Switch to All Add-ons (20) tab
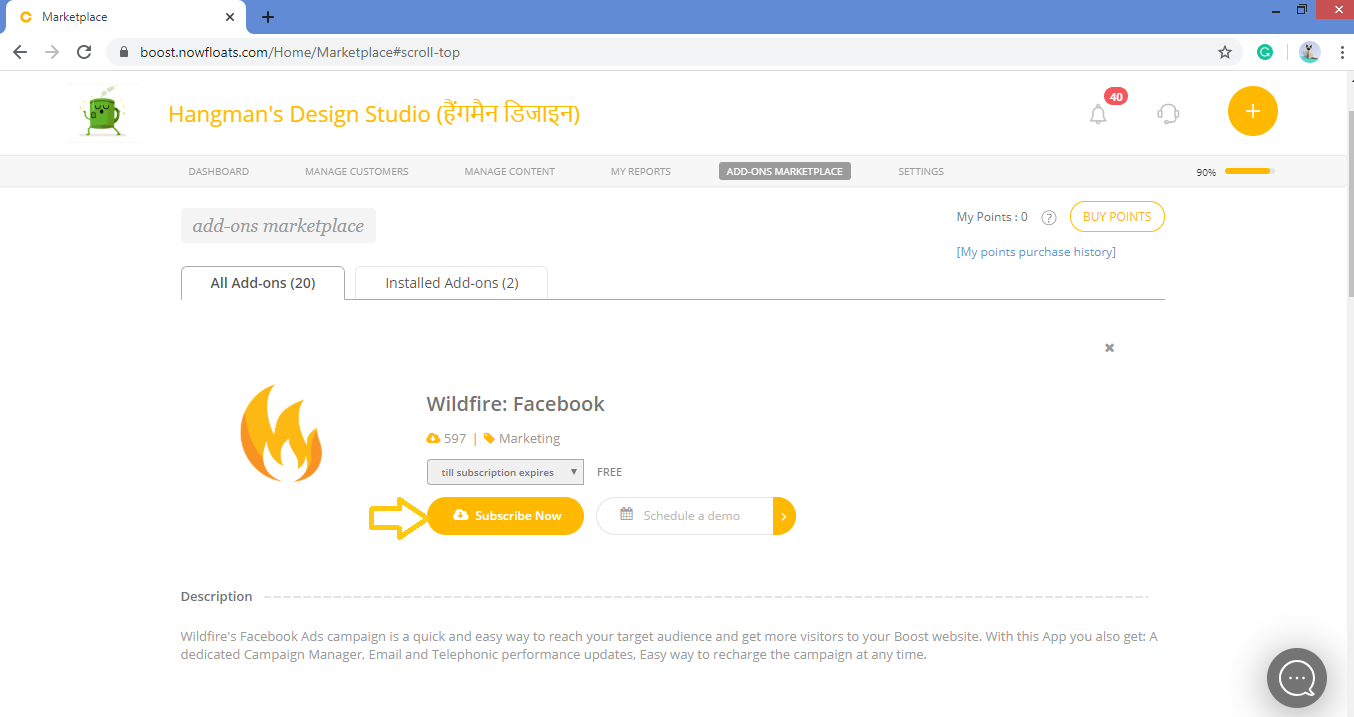Image resolution: width=1354 pixels, height=717 pixels. click(x=263, y=283)
